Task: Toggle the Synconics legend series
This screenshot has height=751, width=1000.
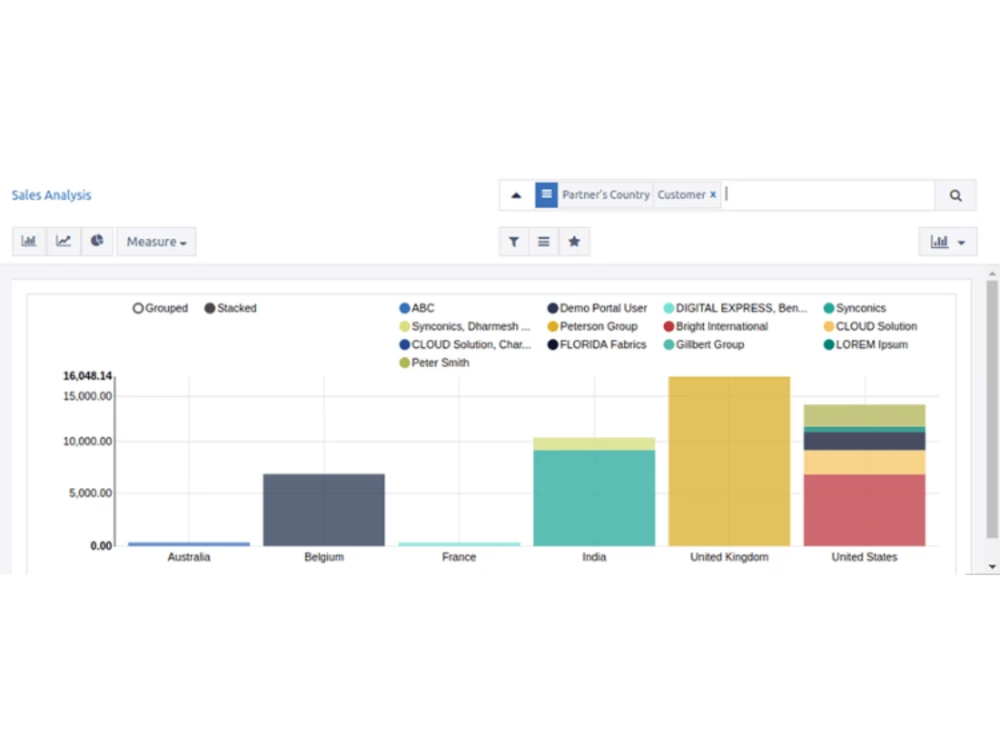Action: click(855, 308)
